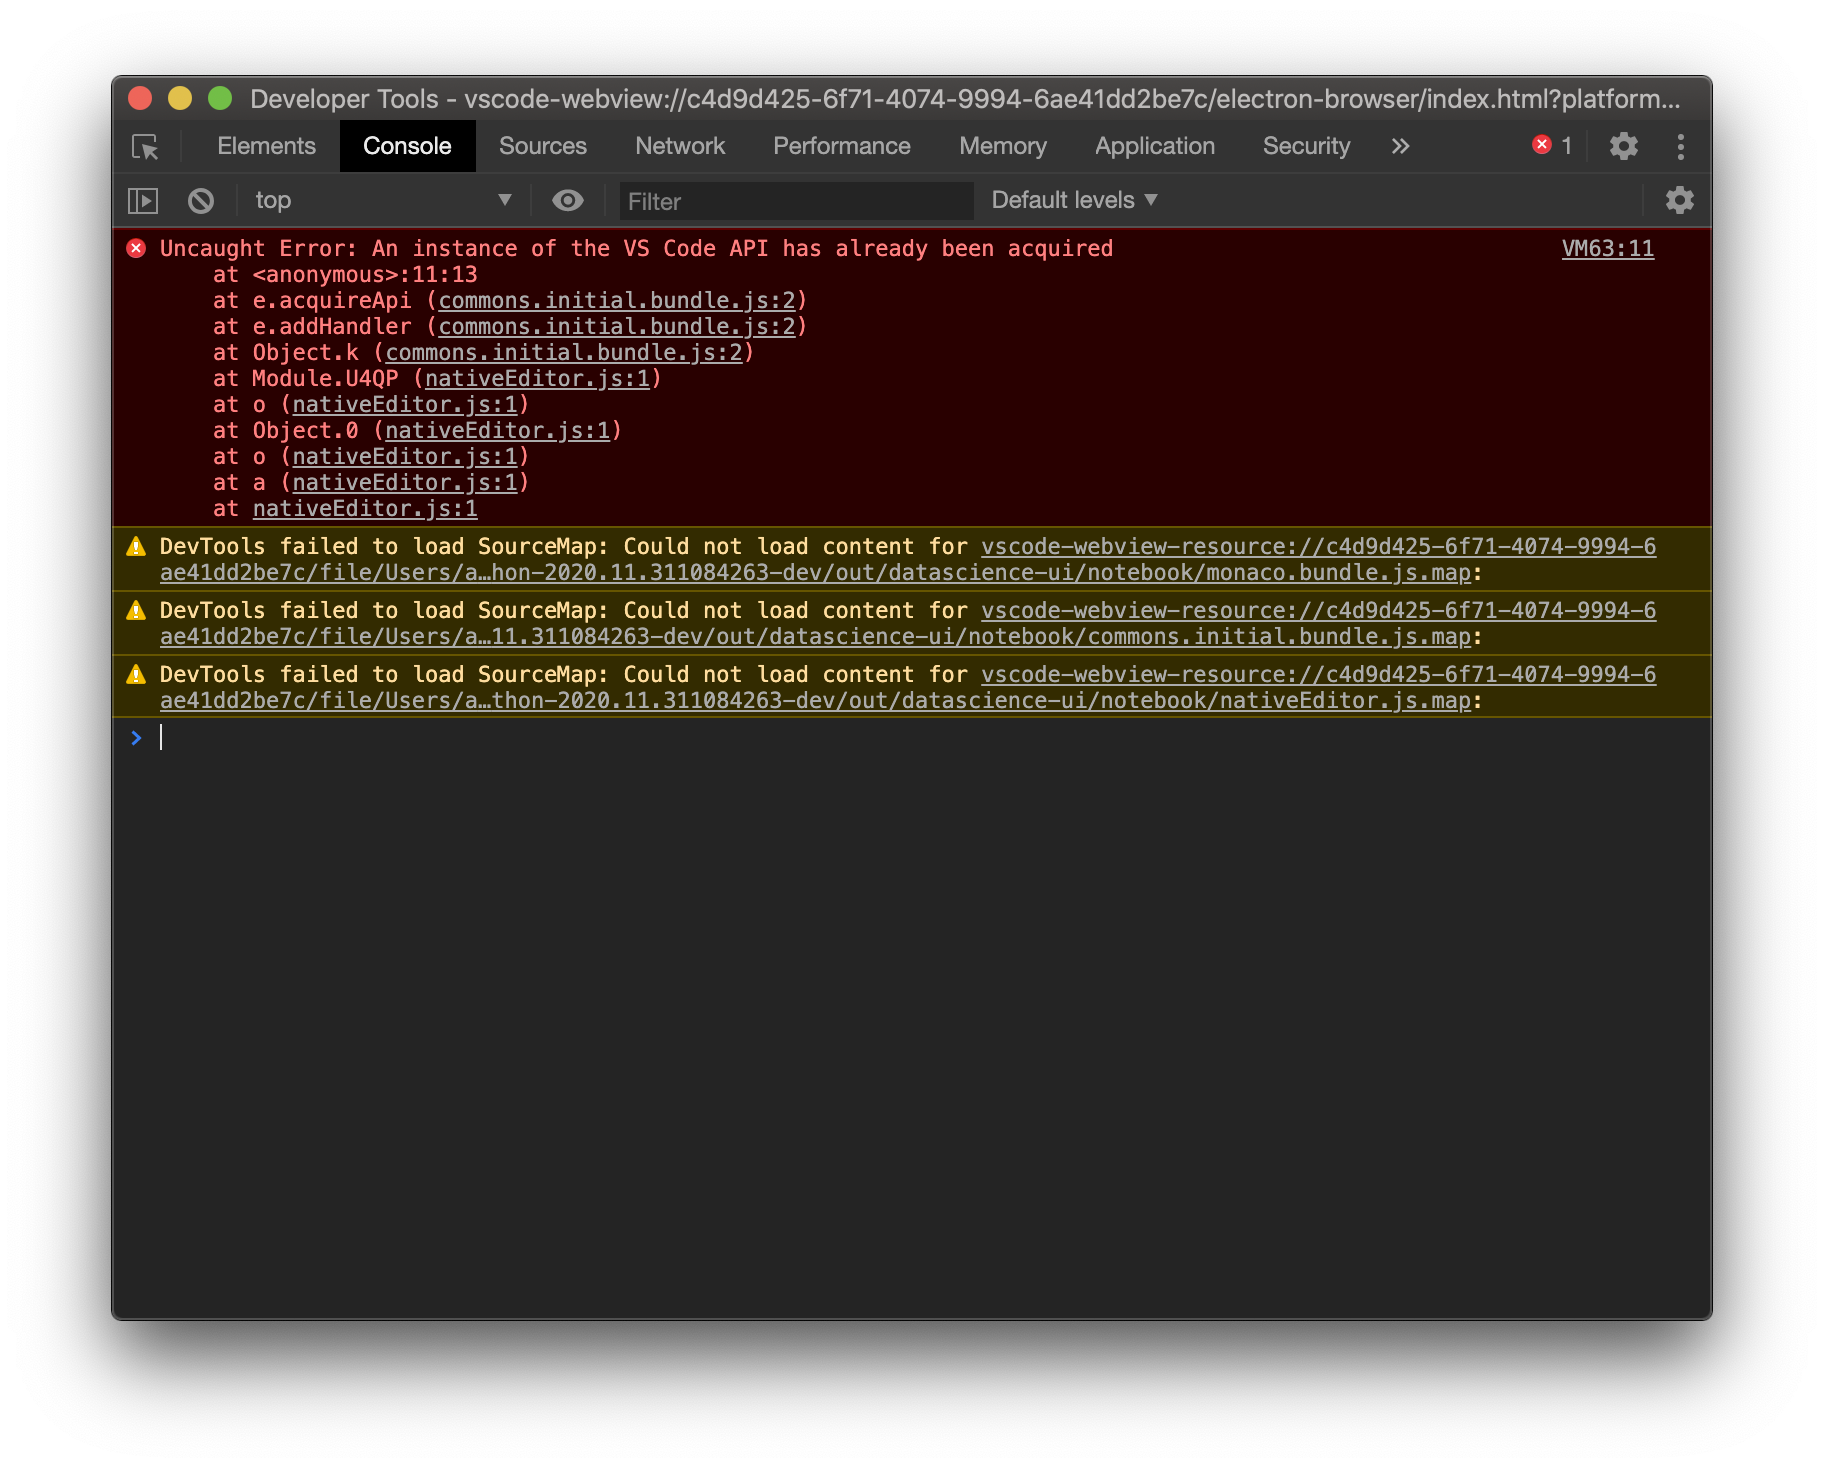Open the create live expression eye icon
Screen dimensions: 1824x1468
coord(567,200)
